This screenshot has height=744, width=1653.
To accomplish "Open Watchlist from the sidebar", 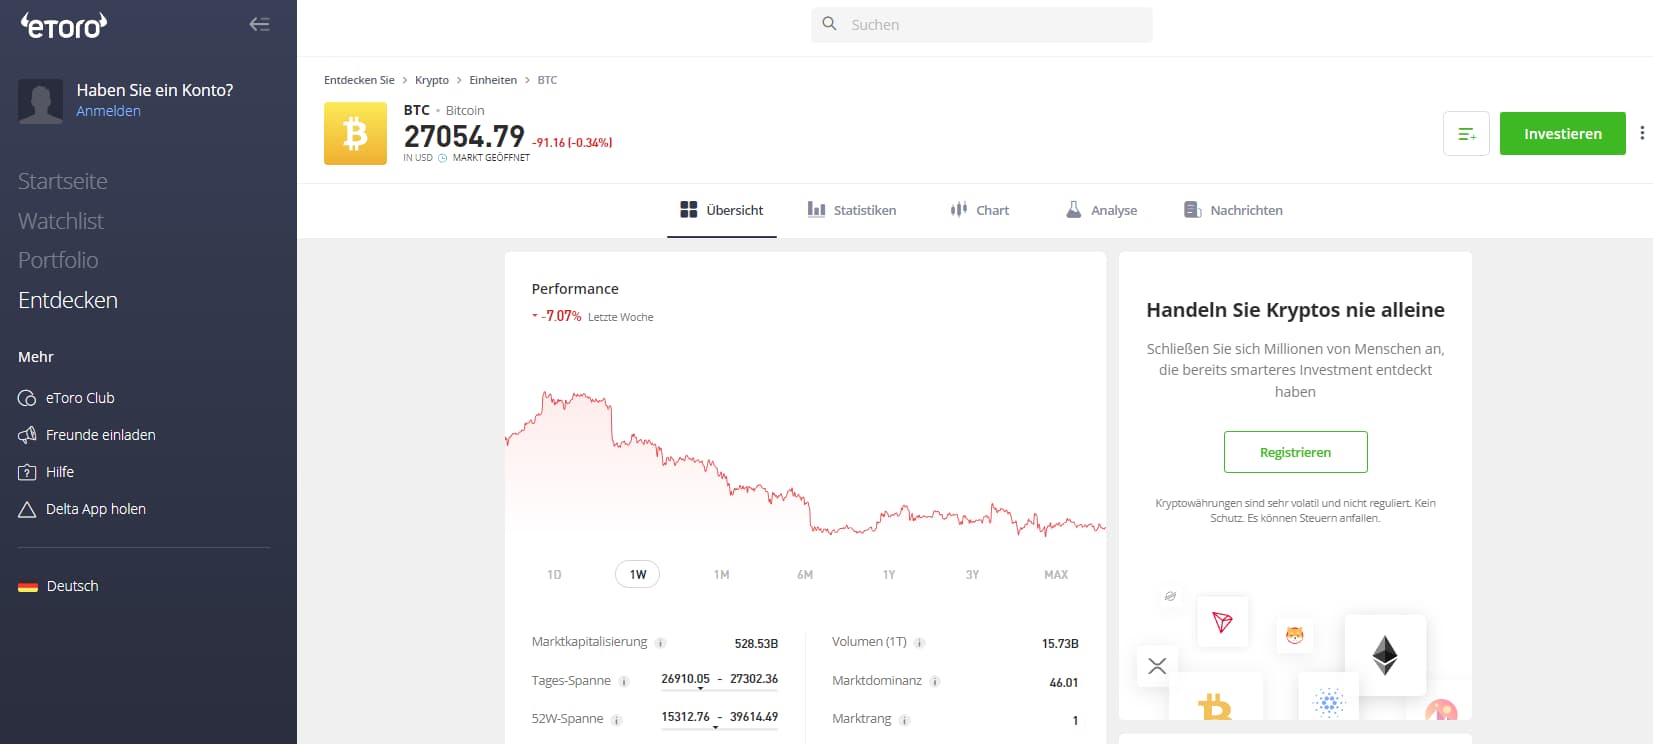I will tap(61, 221).
